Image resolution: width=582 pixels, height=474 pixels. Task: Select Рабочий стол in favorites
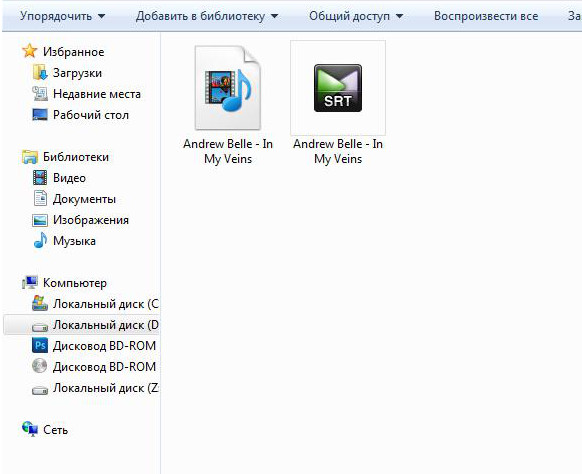91,115
